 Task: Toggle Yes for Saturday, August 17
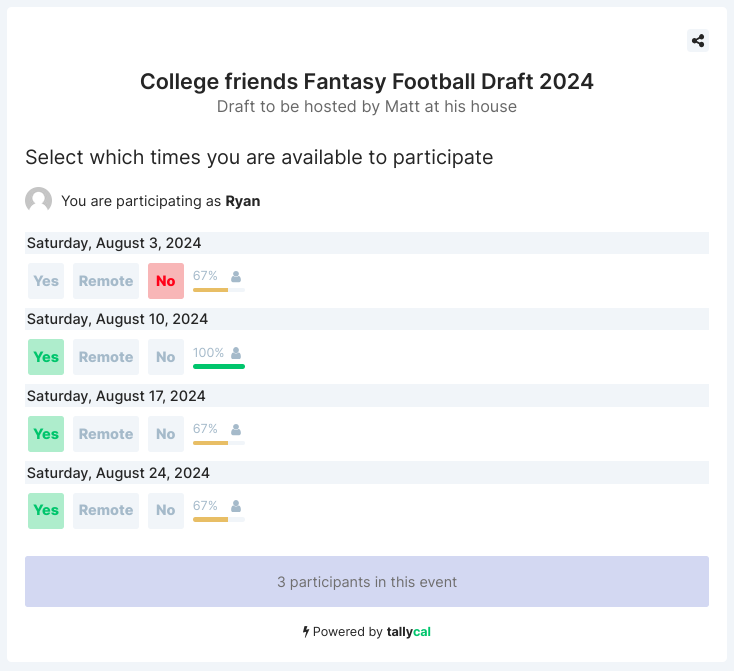[x=46, y=434]
